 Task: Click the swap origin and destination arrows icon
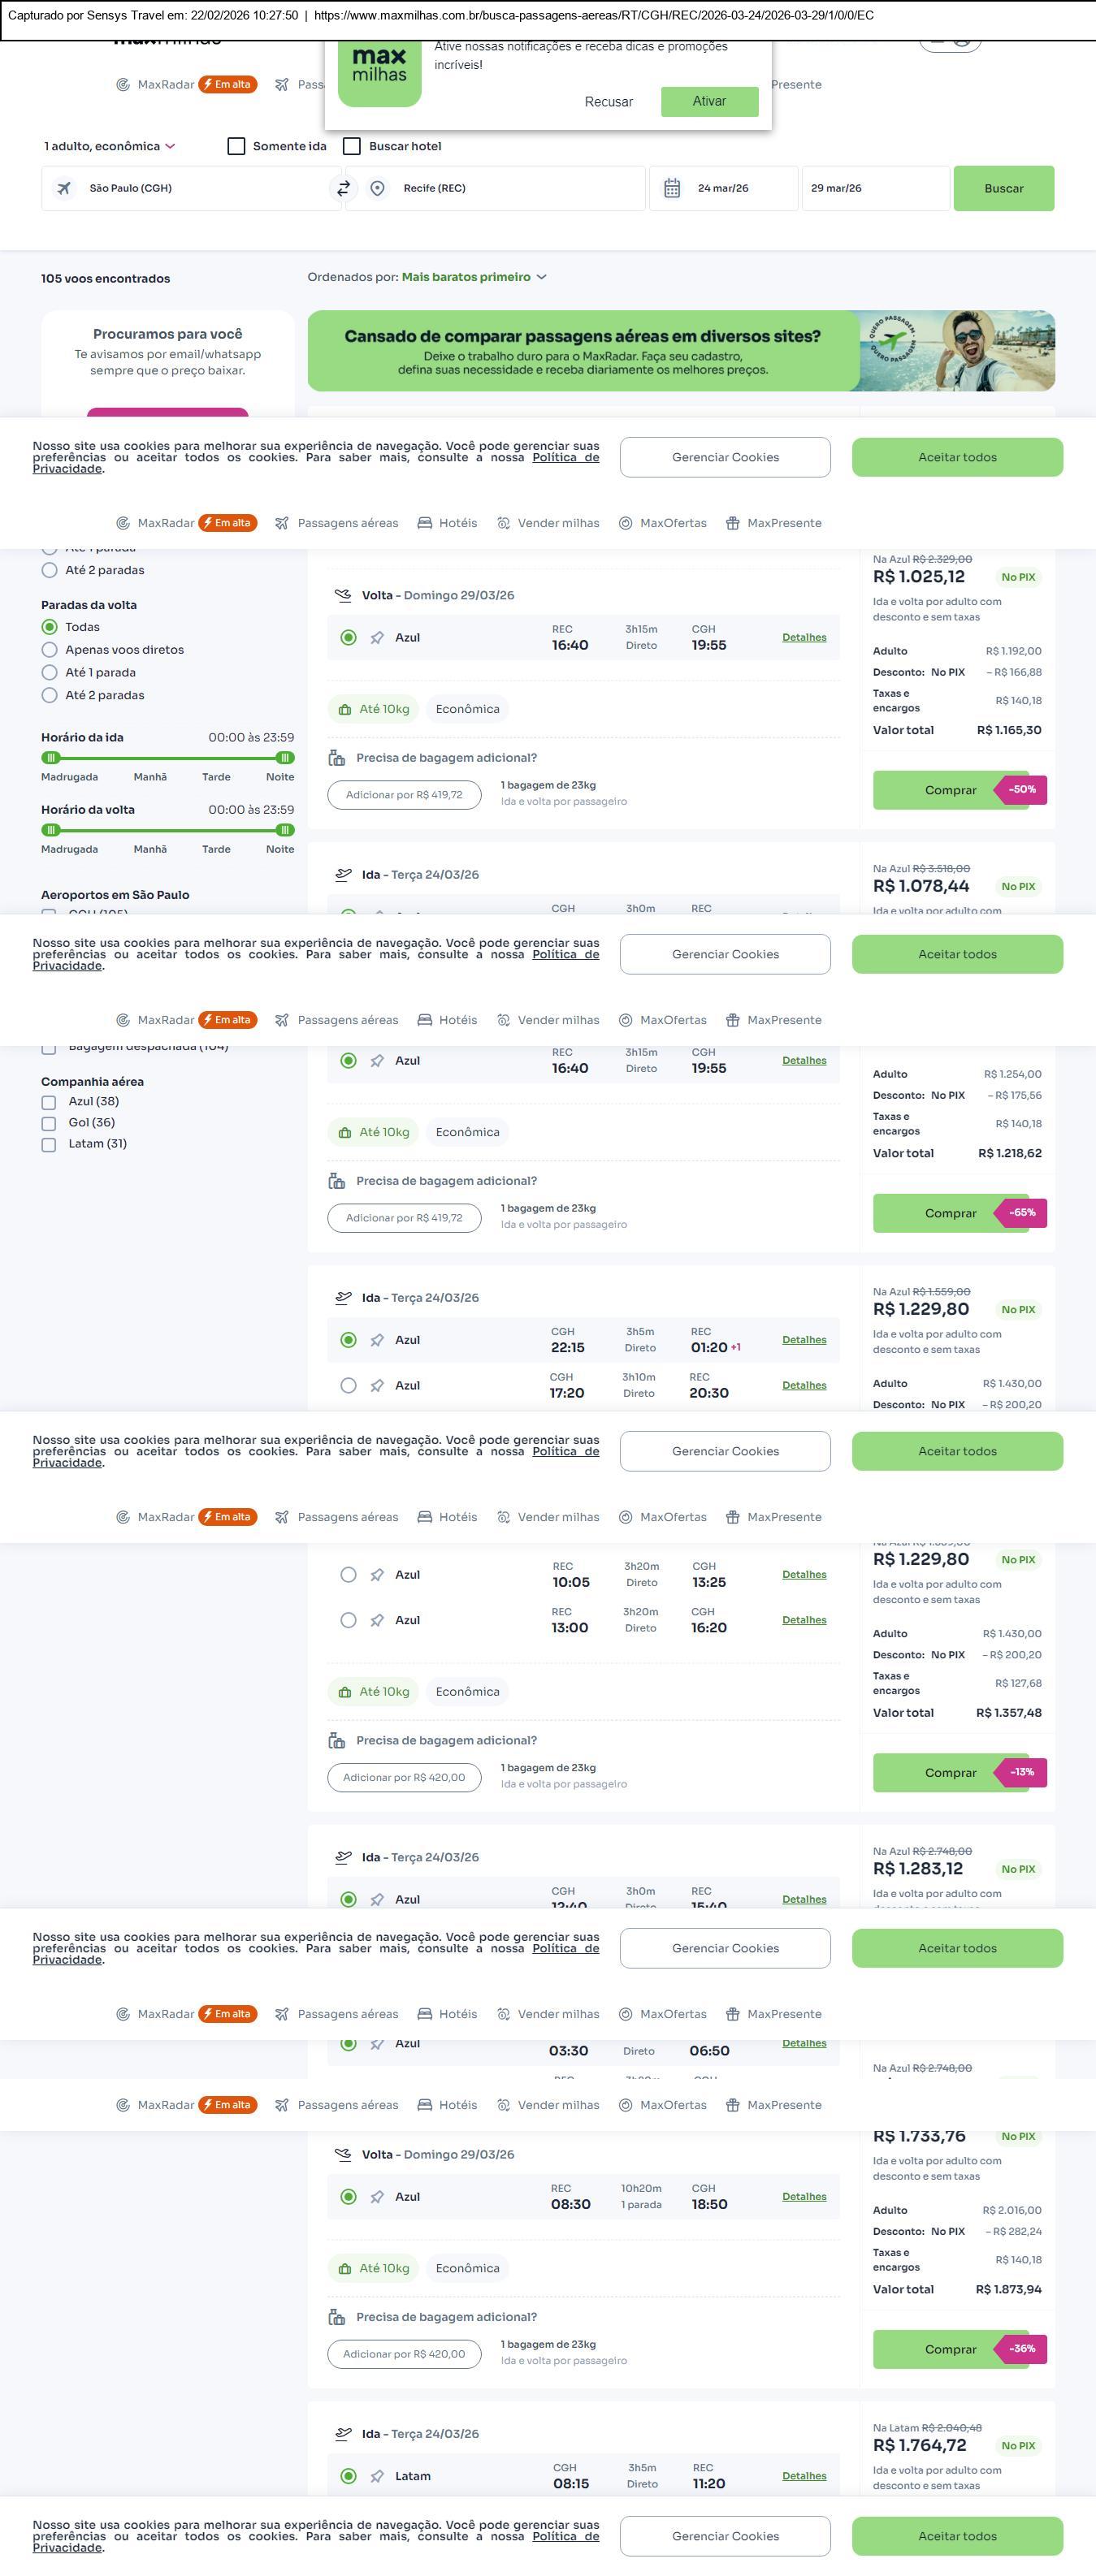pyautogui.click(x=343, y=188)
